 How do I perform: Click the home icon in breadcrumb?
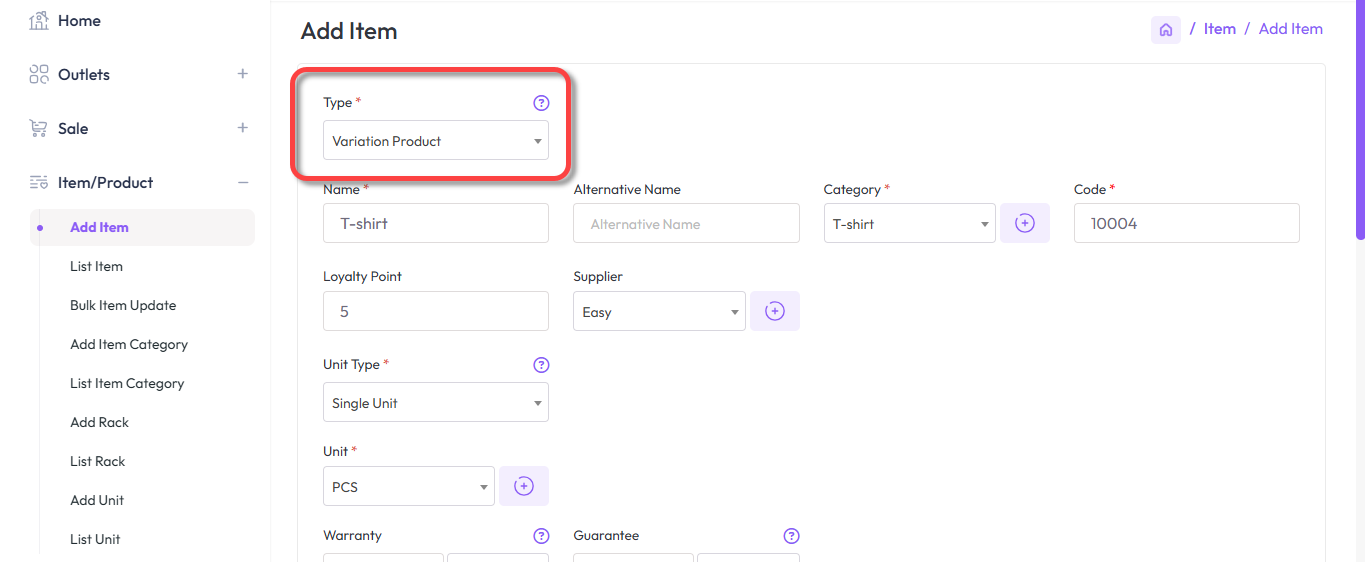click(1165, 30)
